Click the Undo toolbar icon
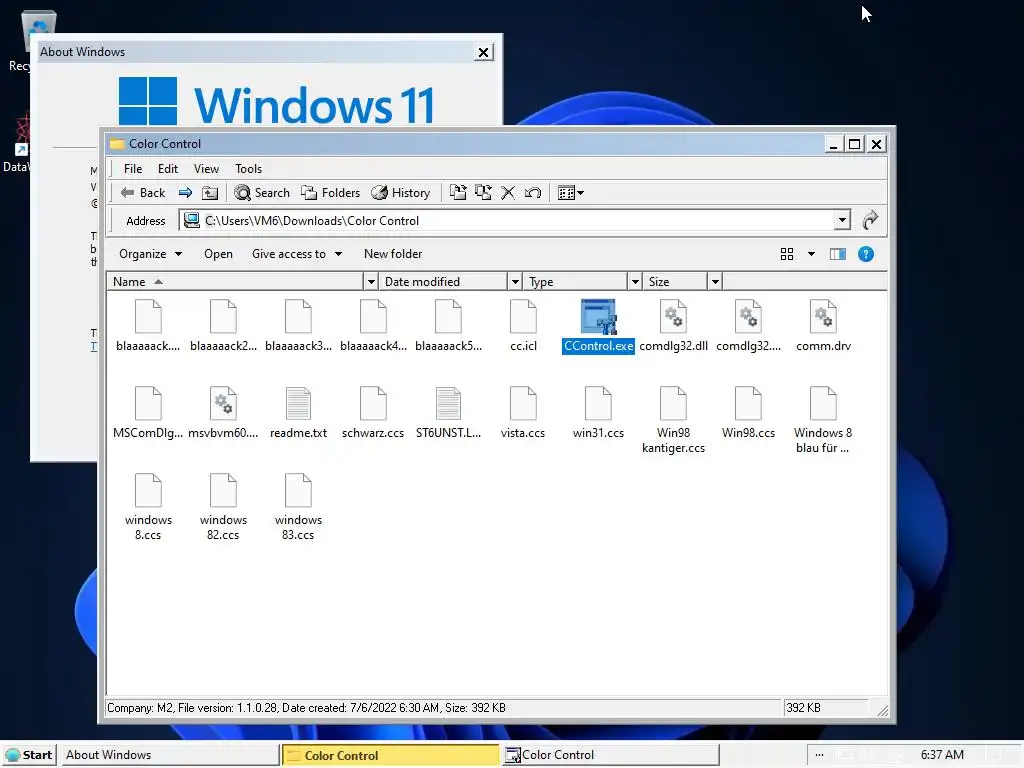Viewport: 1024px width, 768px height. [533, 193]
